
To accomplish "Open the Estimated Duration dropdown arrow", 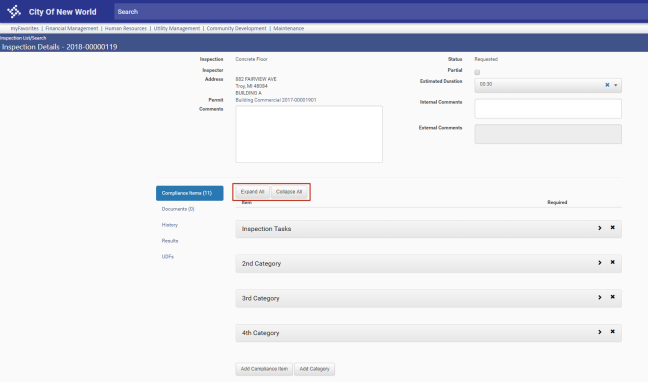I will [x=615, y=85].
